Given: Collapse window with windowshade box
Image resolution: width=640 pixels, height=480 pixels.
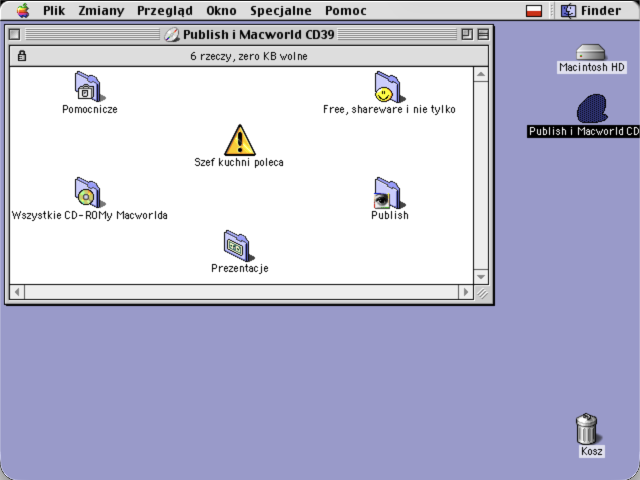Looking at the screenshot, I should point(483,34).
